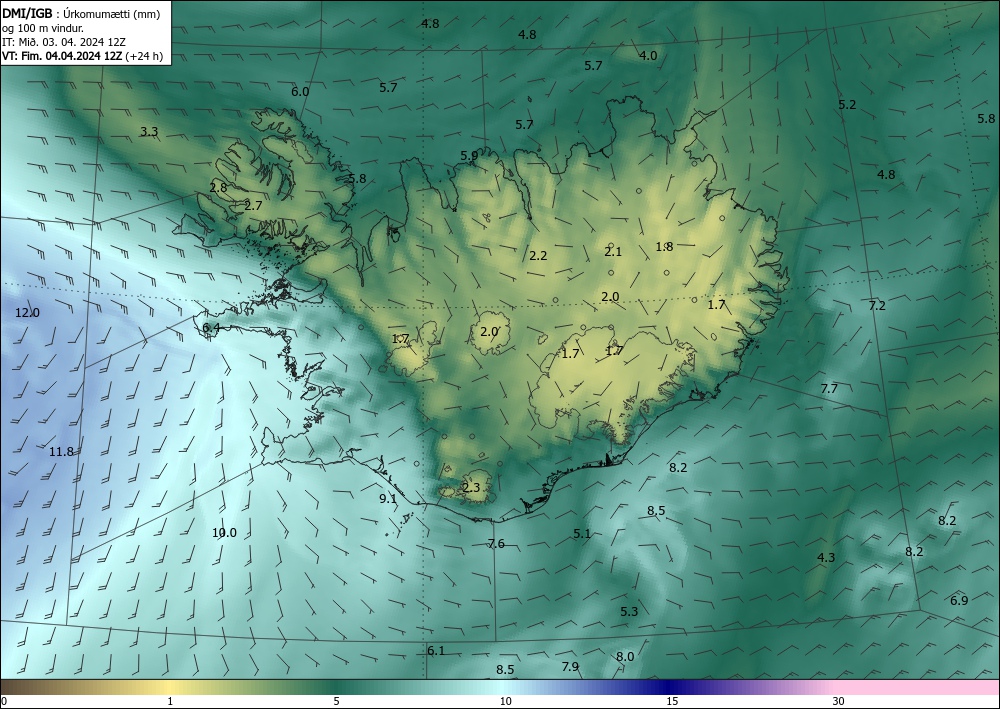Screen dimensions: 1000x709
Task: Click the map value "6.0"
Action: click(x=300, y=91)
